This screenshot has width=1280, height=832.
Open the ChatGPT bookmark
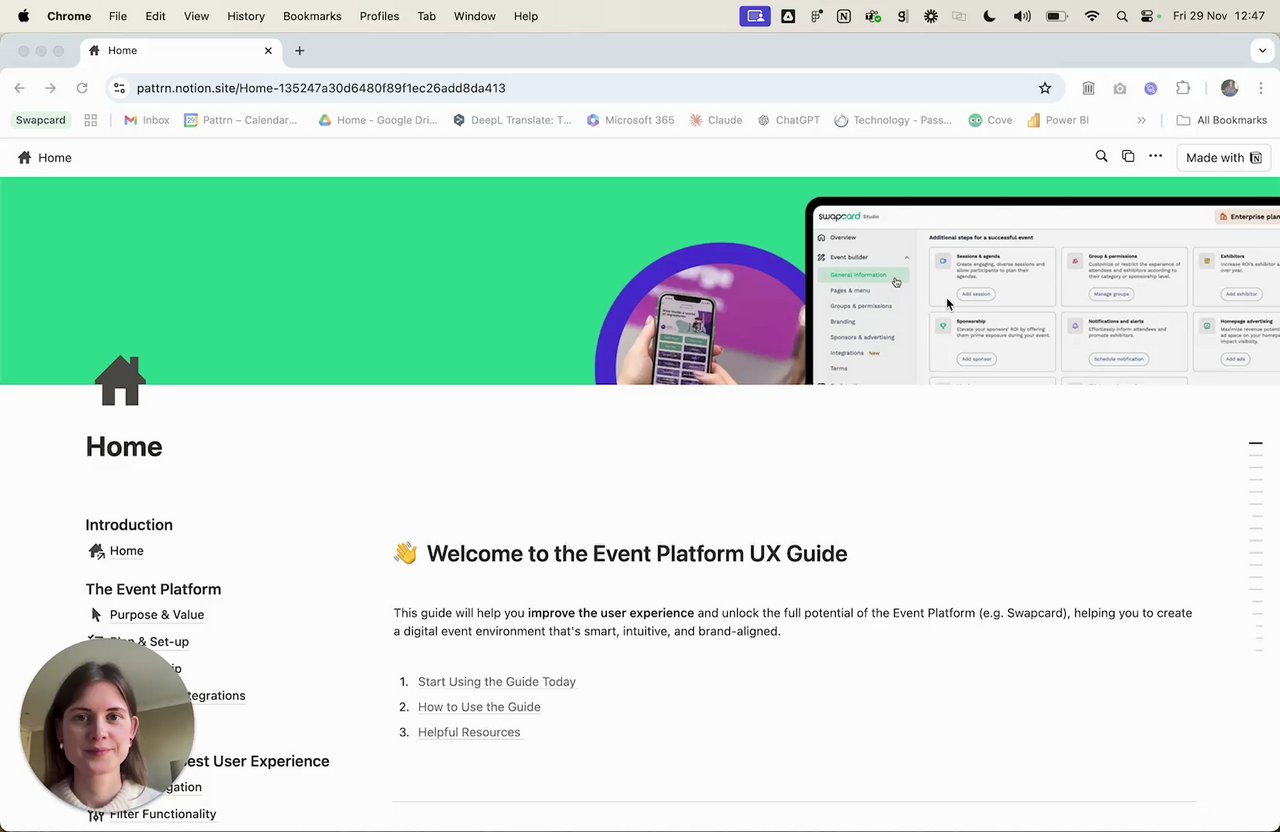pos(788,120)
